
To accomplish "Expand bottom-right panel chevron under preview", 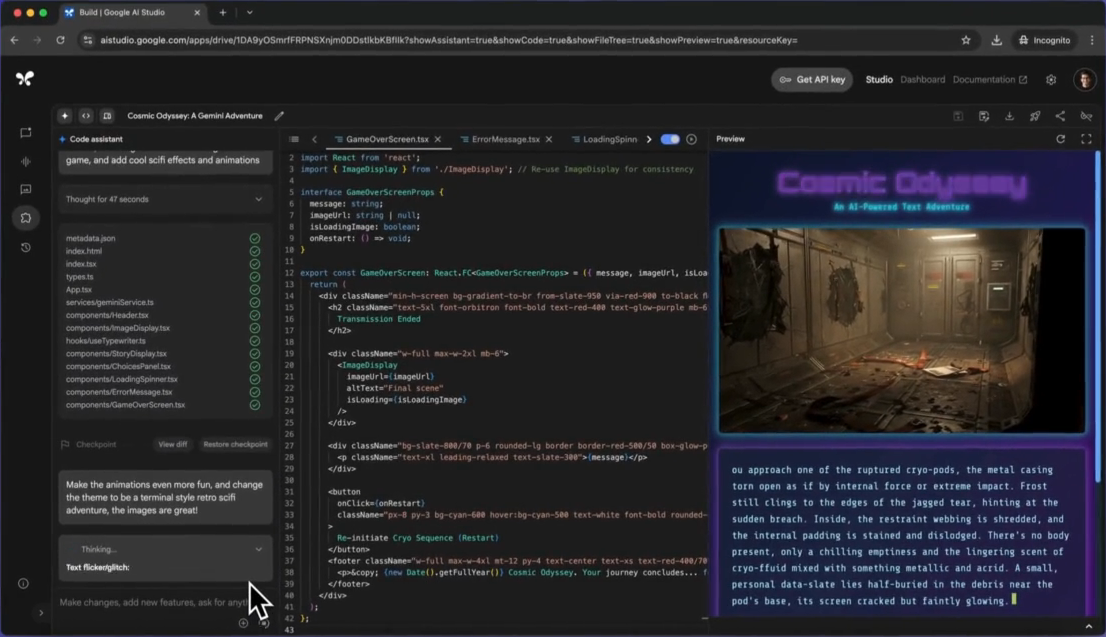I will [1088, 626].
